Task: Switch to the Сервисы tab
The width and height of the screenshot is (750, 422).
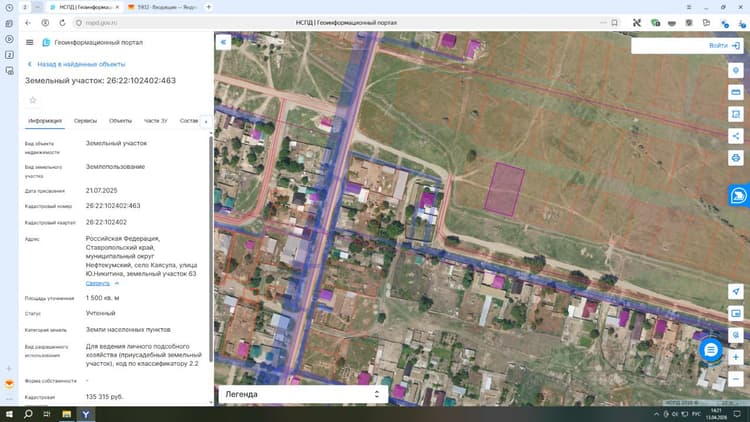Action: click(85, 121)
